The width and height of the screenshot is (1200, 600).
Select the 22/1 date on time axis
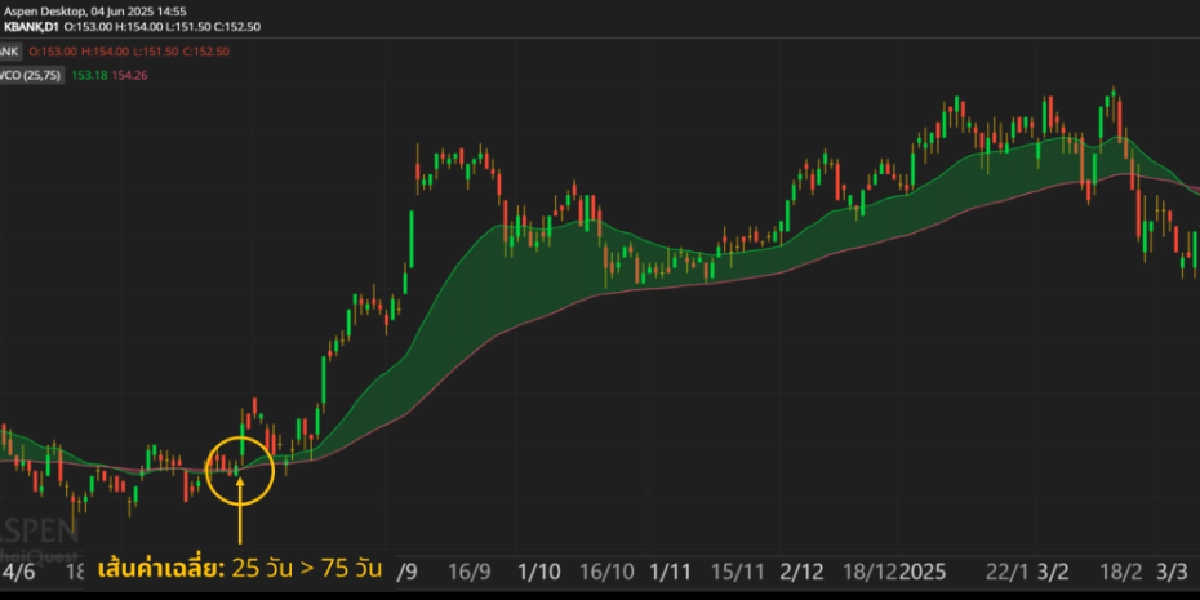(1007, 572)
